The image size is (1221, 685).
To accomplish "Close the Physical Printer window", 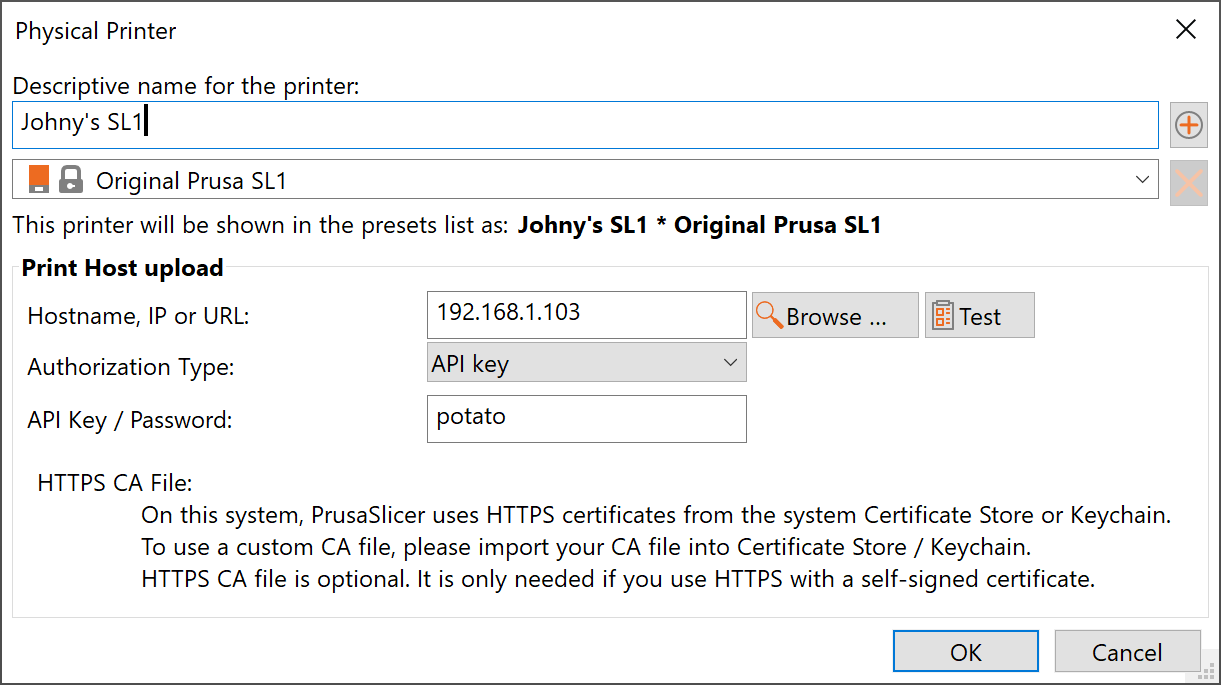I will point(1186,30).
